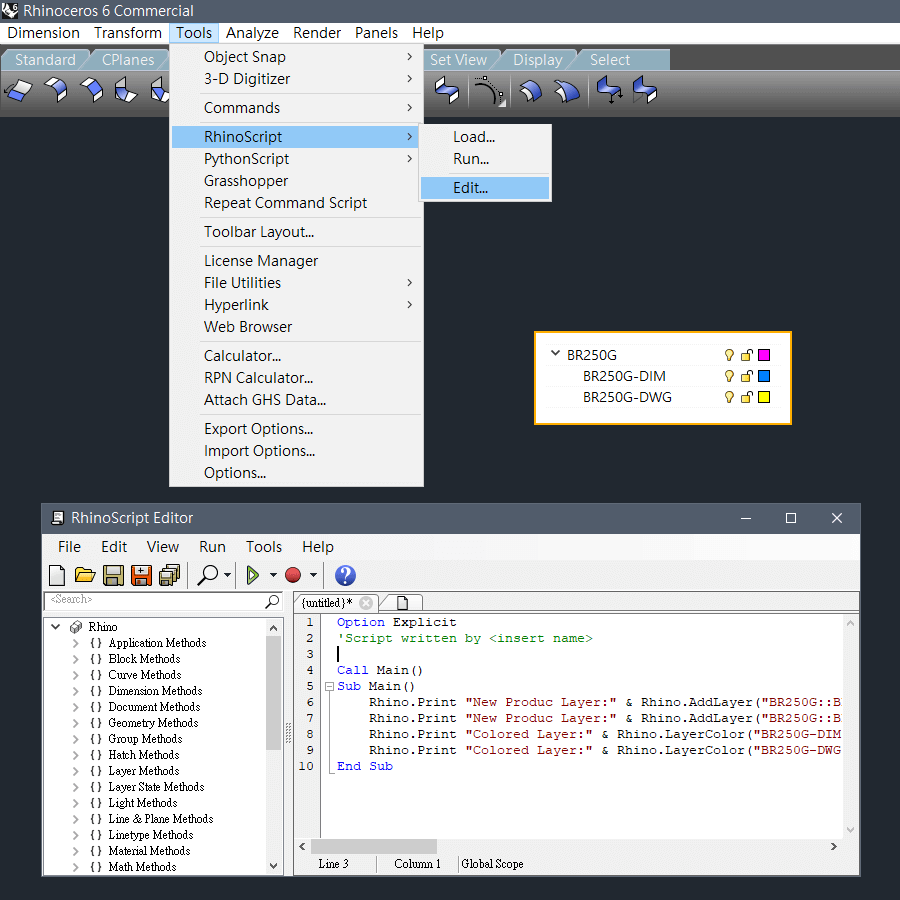900x900 pixels.
Task: Select Dimension Methods tree item
Action: click(x=156, y=691)
